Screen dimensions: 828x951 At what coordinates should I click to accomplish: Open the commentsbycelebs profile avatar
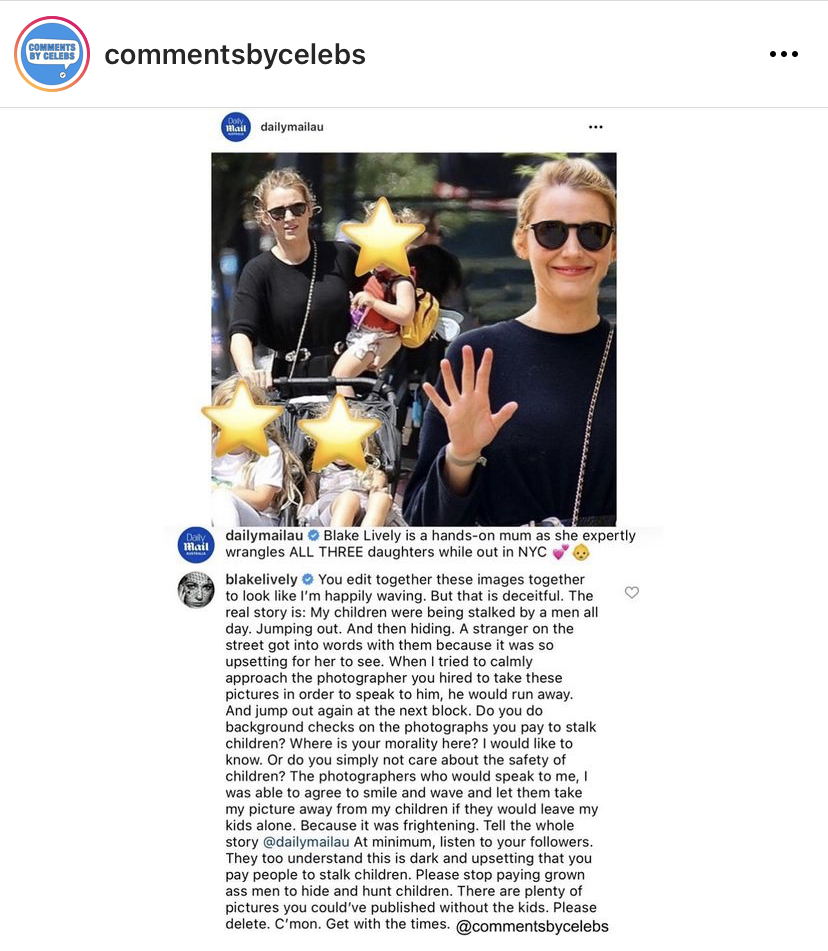(x=52, y=54)
